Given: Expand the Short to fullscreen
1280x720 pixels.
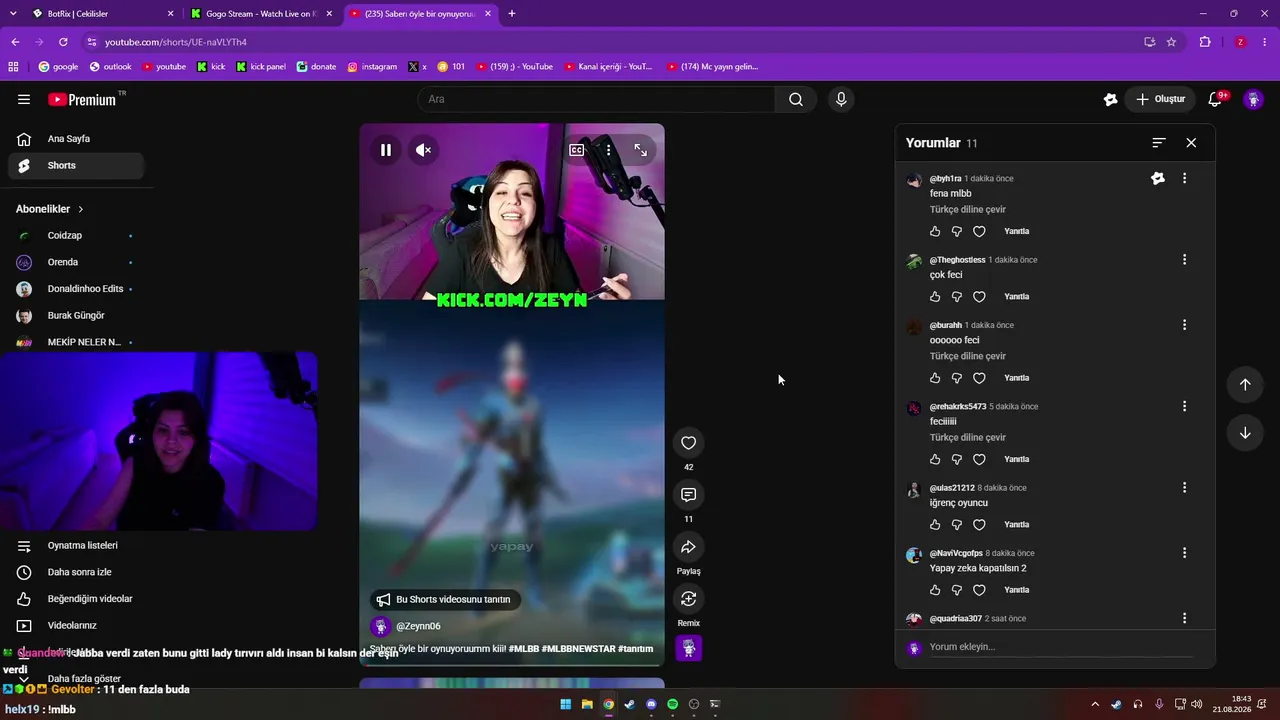Looking at the screenshot, I should click(x=641, y=150).
